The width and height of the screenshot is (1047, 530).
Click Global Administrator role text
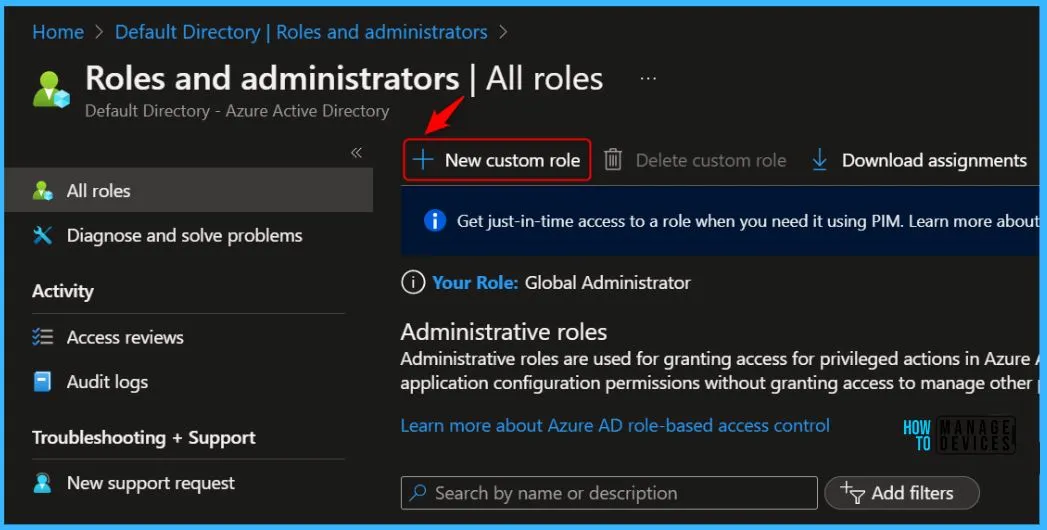(x=607, y=282)
